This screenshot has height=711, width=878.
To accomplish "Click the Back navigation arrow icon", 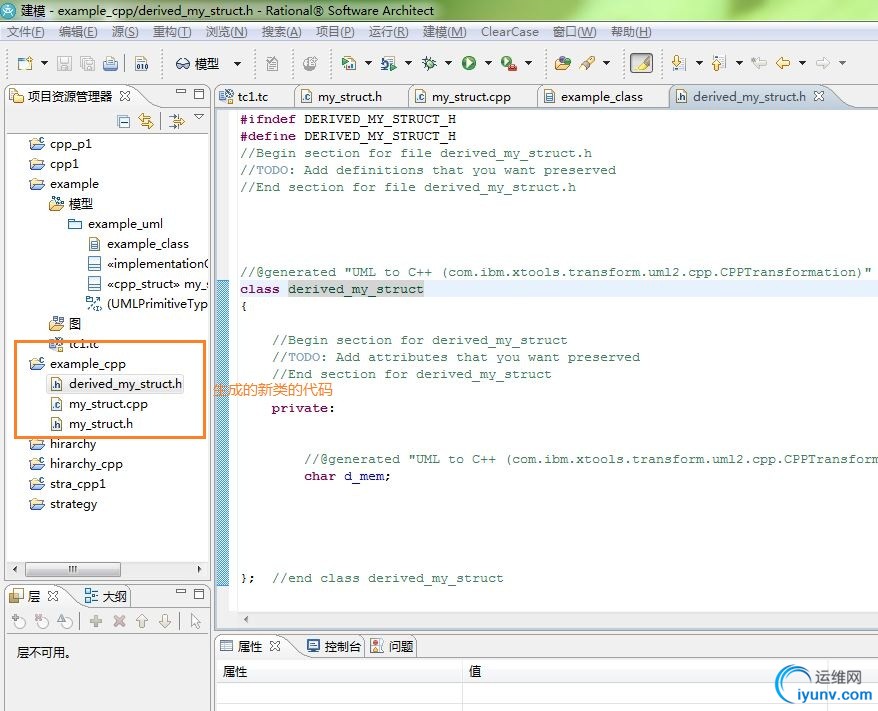I will pos(783,63).
